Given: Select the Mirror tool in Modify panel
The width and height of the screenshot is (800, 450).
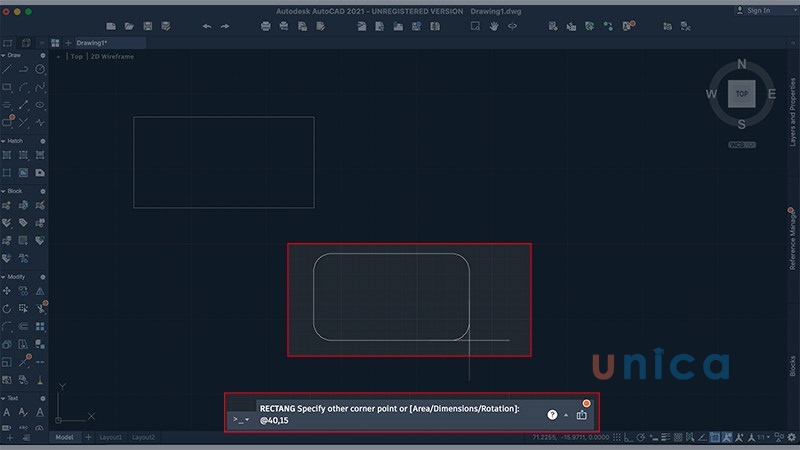Looking at the screenshot, I should click(40, 291).
